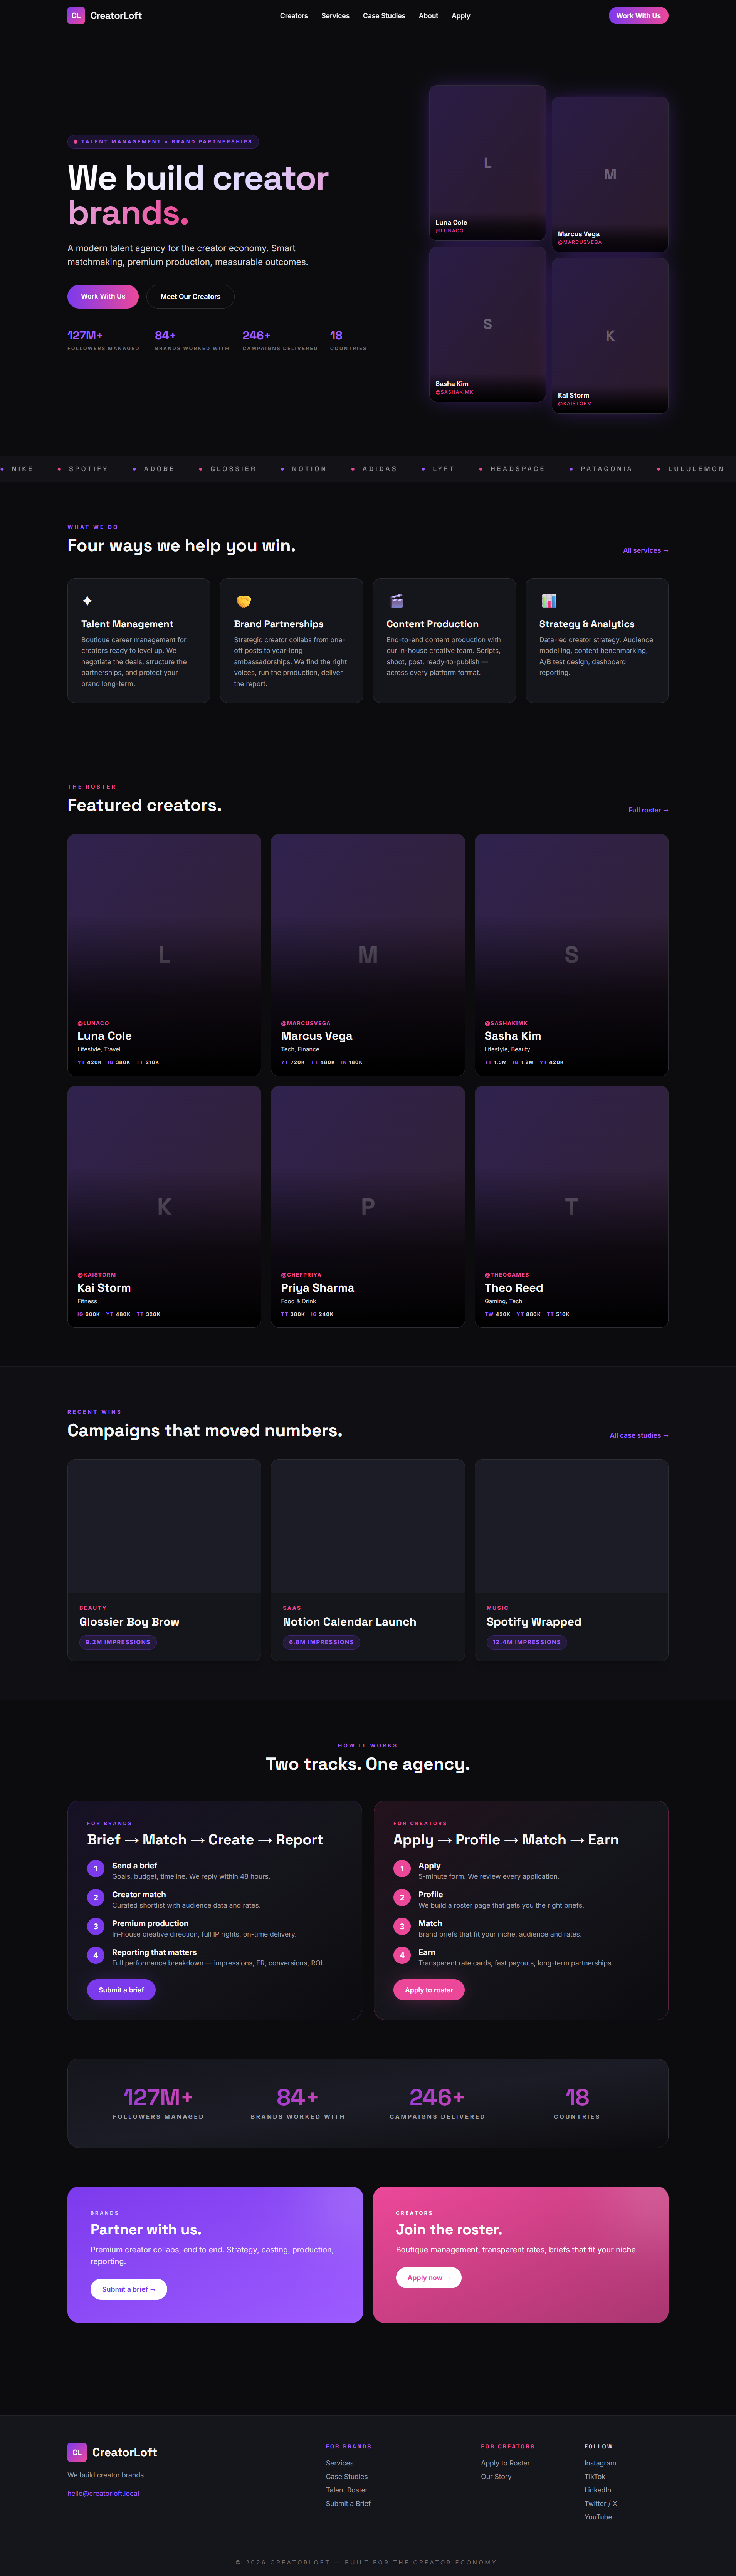The height and width of the screenshot is (2576, 736).
Task: Follow the All case studies link
Action: tap(639, 1435)
